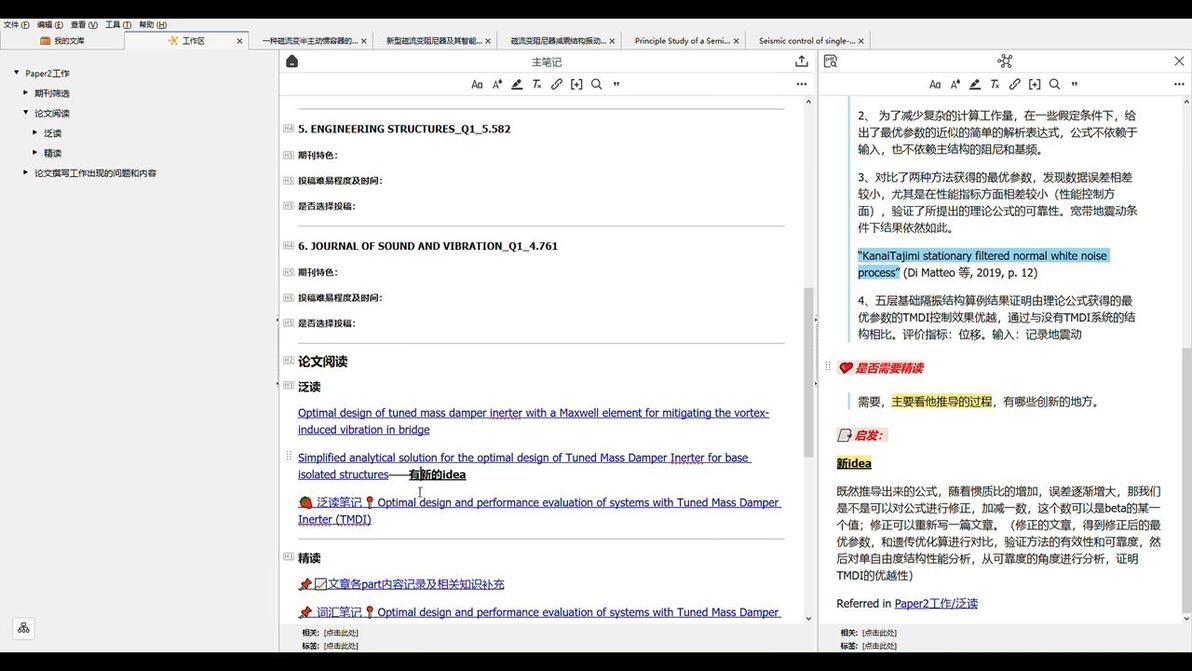Open the 帮助 (Help) menu

[x=152, y=24]
